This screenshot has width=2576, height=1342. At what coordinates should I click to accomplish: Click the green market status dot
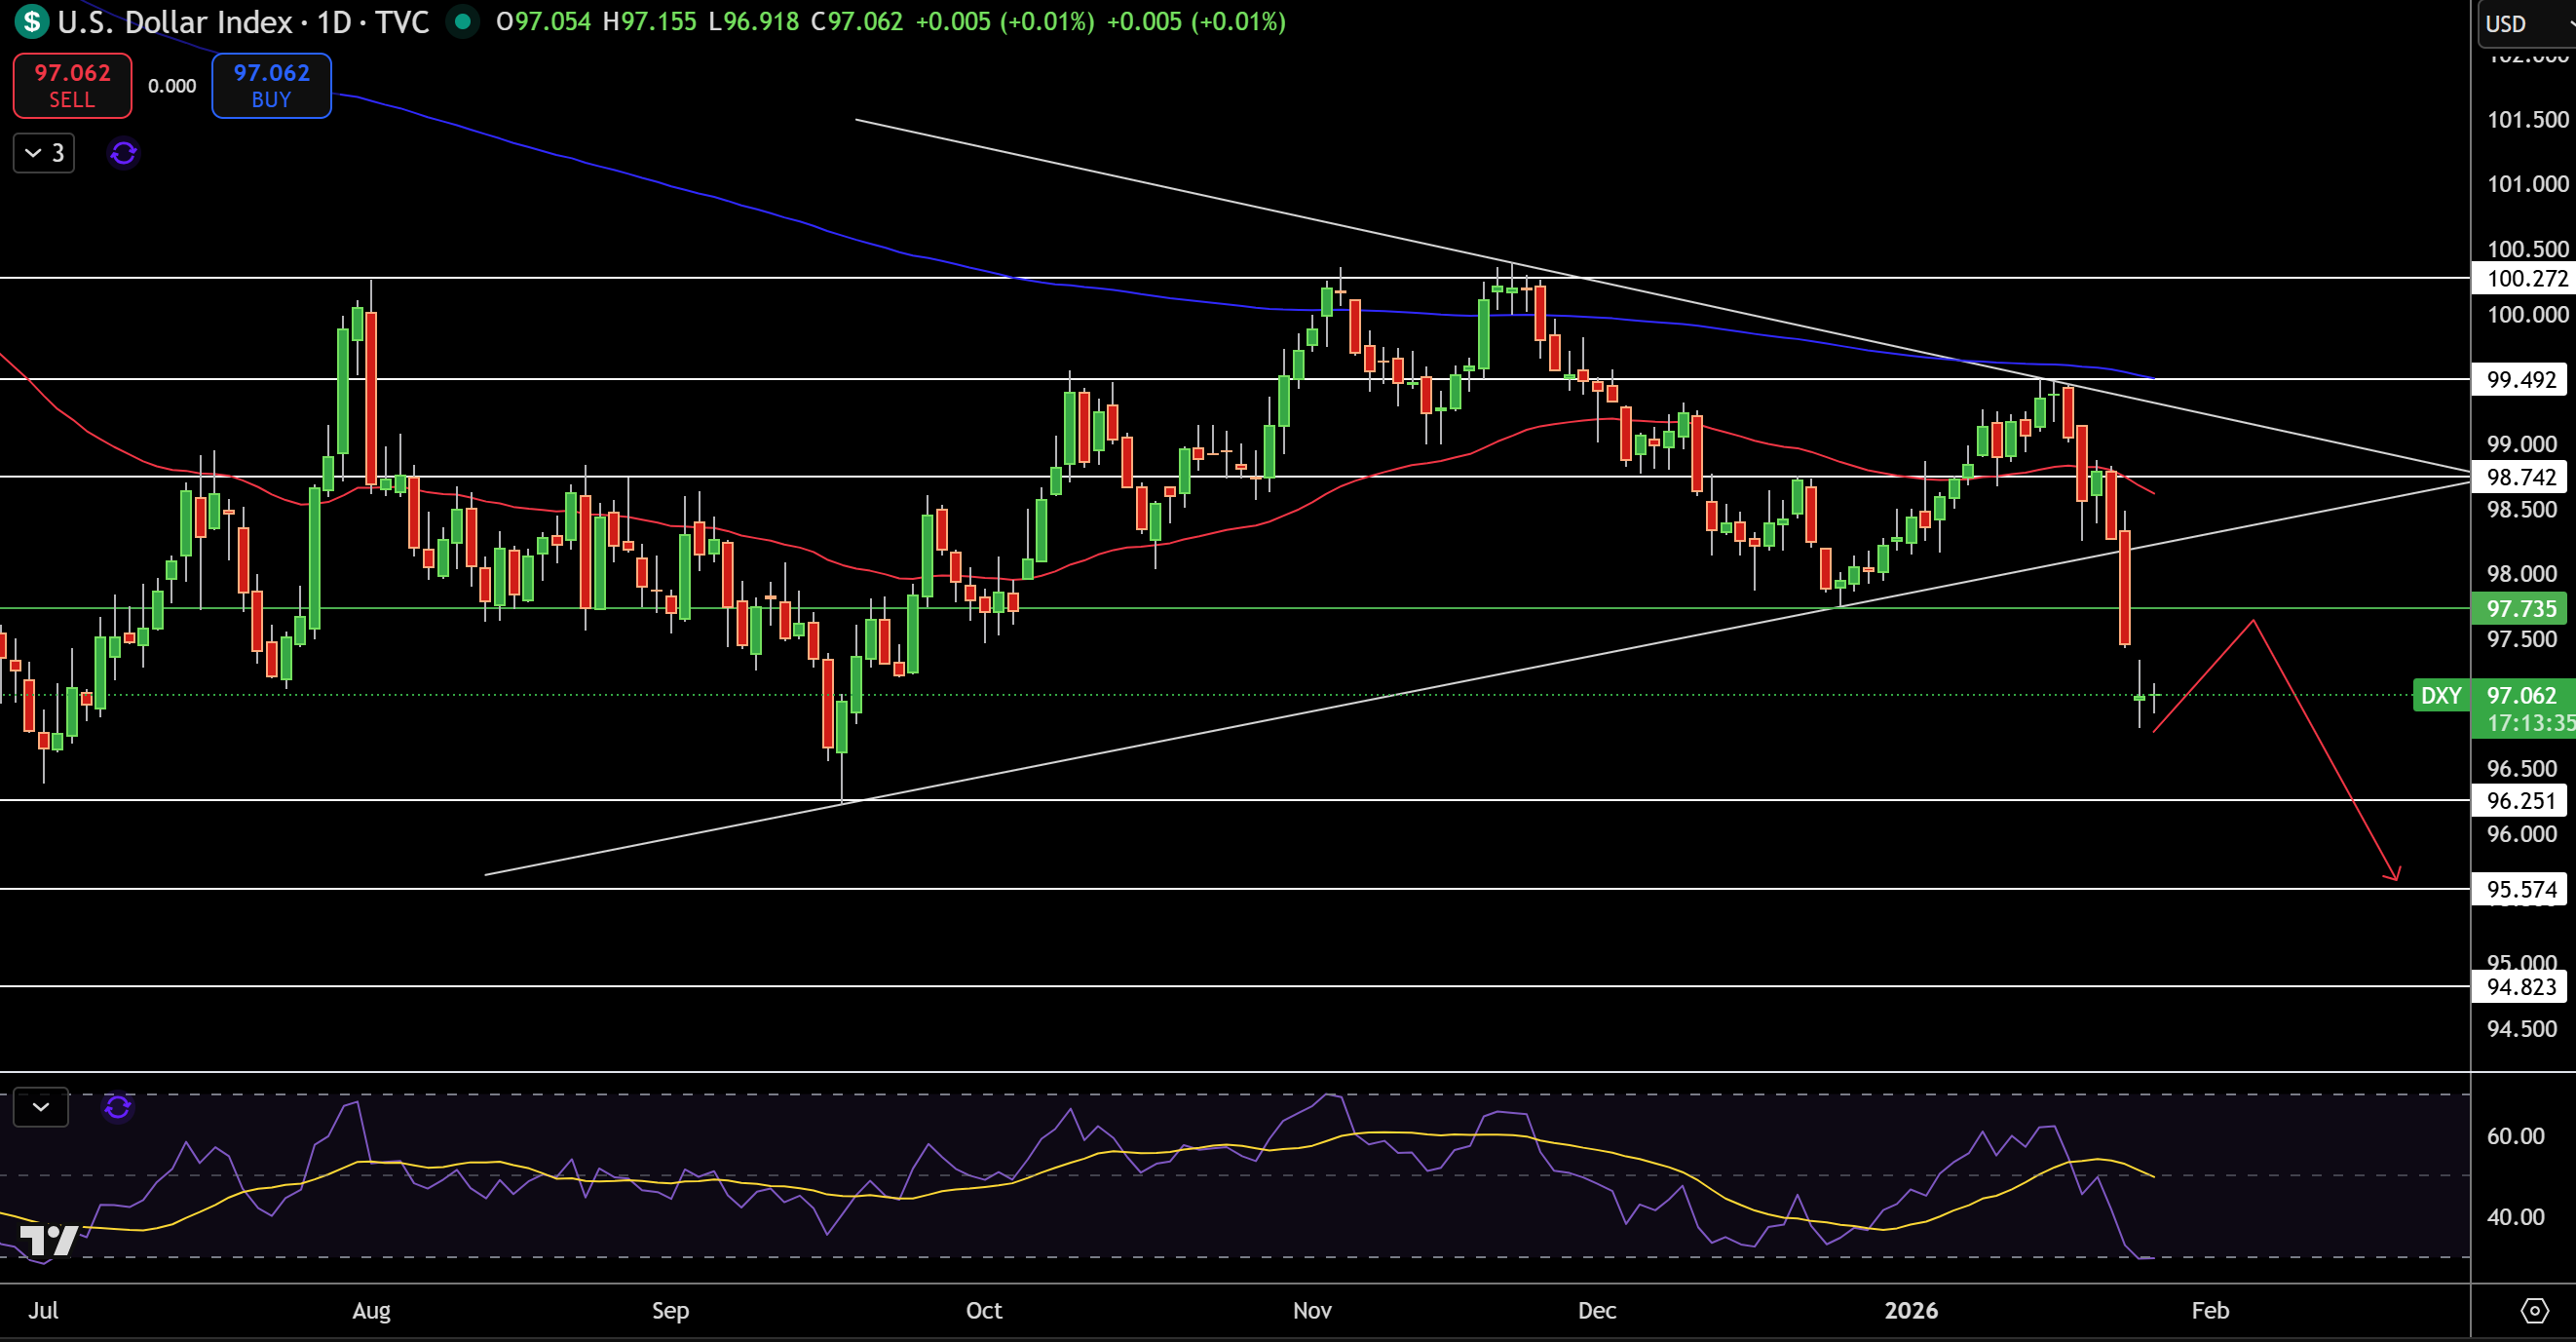click(462, 21)
